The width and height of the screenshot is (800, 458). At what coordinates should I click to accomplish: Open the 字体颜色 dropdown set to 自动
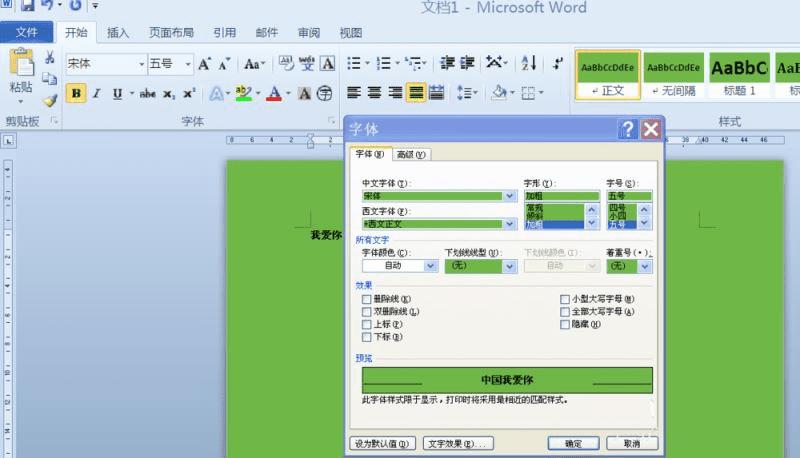(430, 266)
